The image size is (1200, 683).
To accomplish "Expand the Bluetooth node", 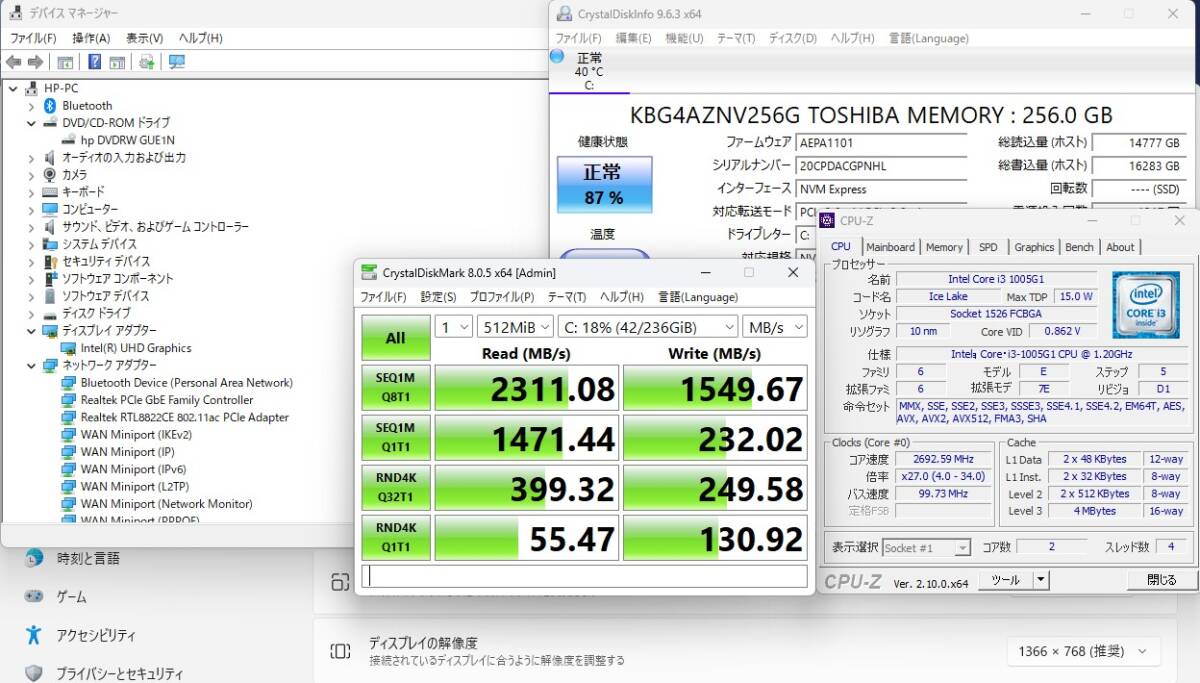I will tap(31, 105).
